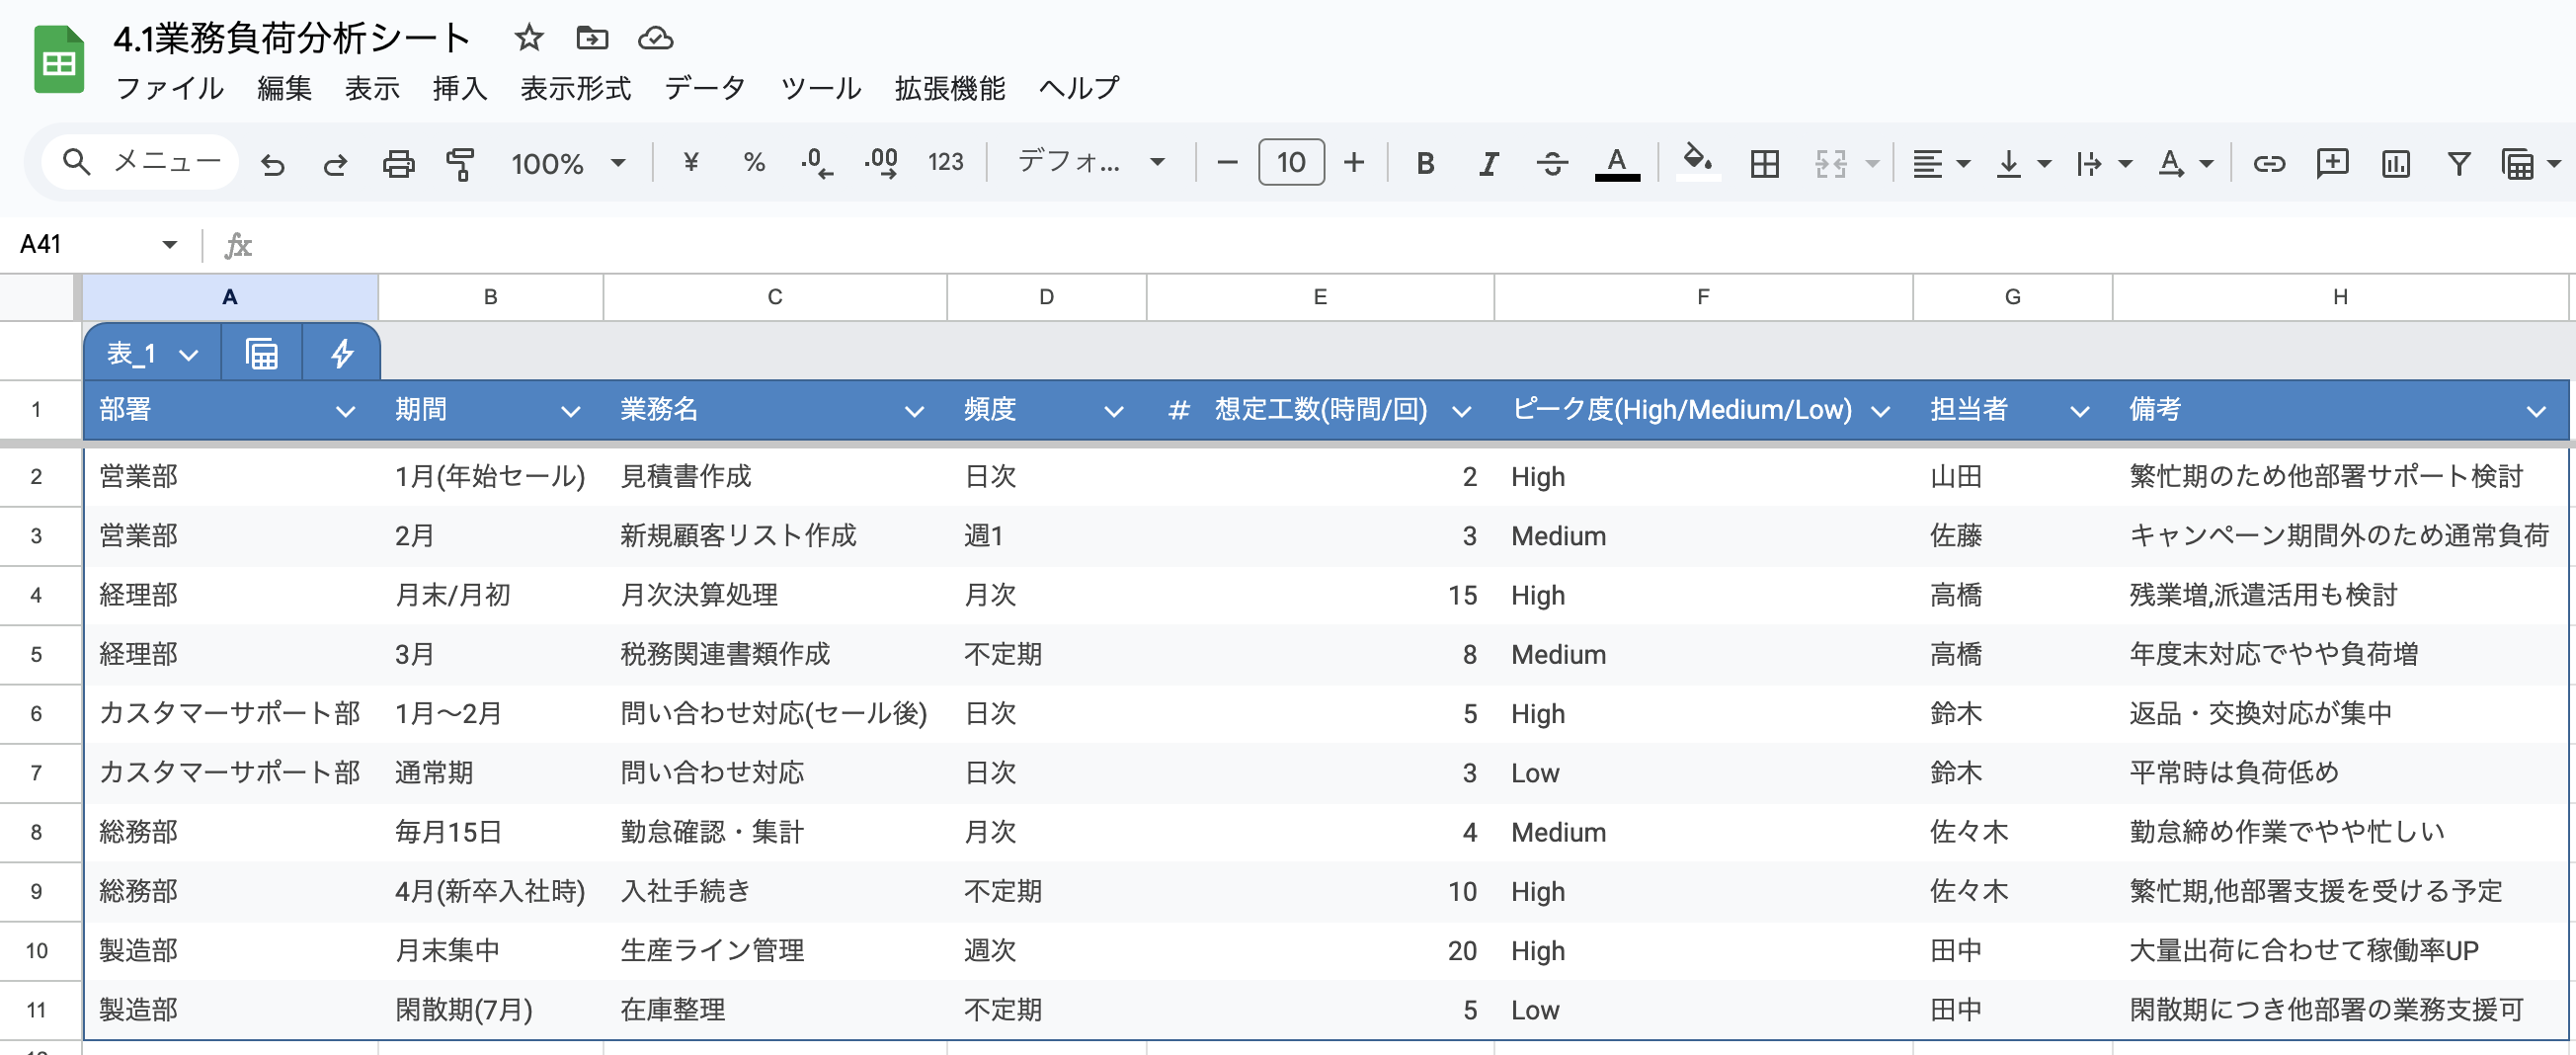
Task: Click the percent format icon
Action: tap(753, 162)
